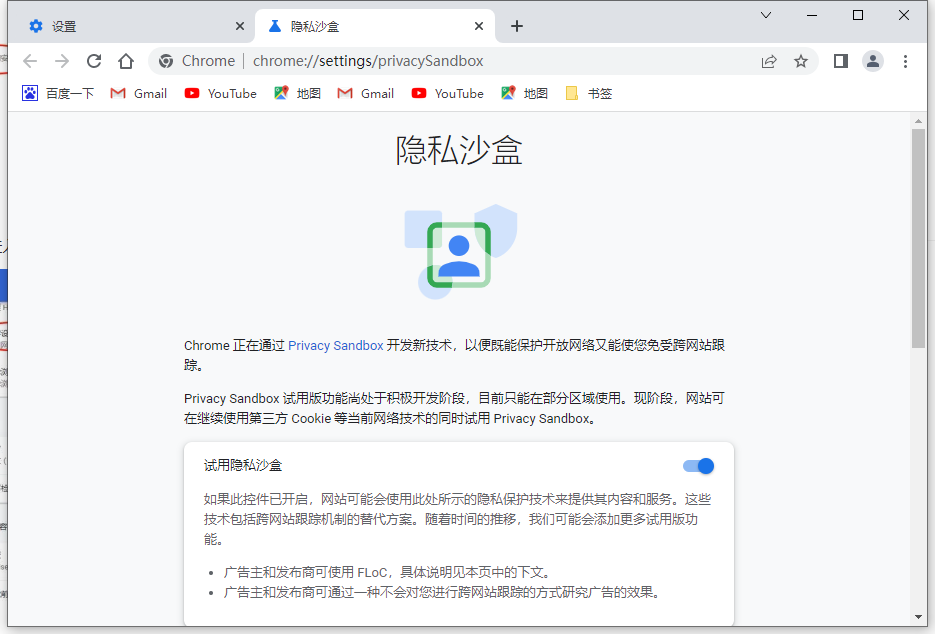Open the first YouTube bookmark

point(221,93)
